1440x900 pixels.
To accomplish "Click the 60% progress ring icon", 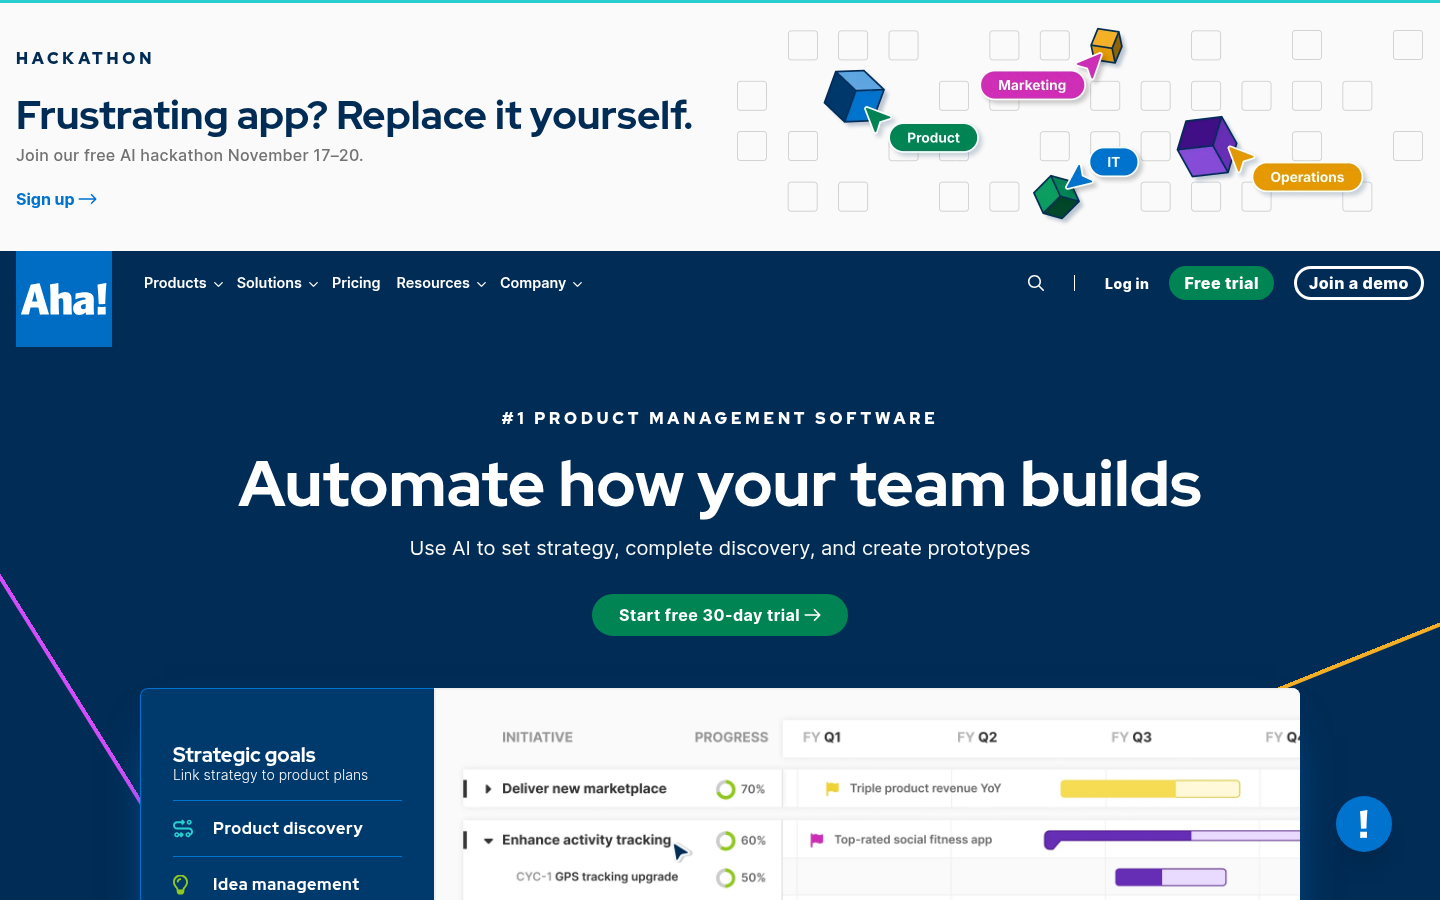I will pyautogui.click(x=726, y=841).
